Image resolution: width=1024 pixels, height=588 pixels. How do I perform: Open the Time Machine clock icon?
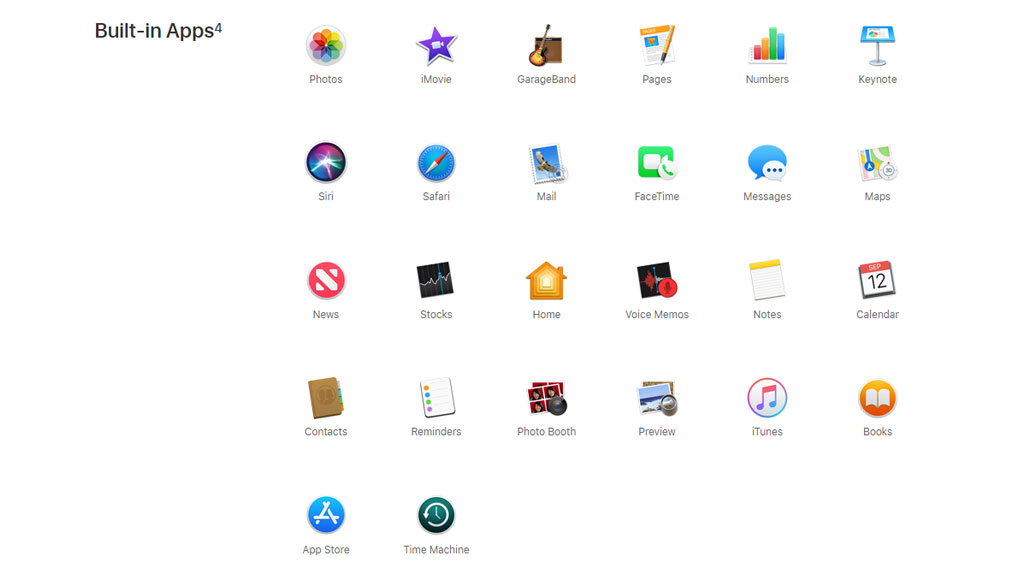pyautogui.click(x=436, y=515)
